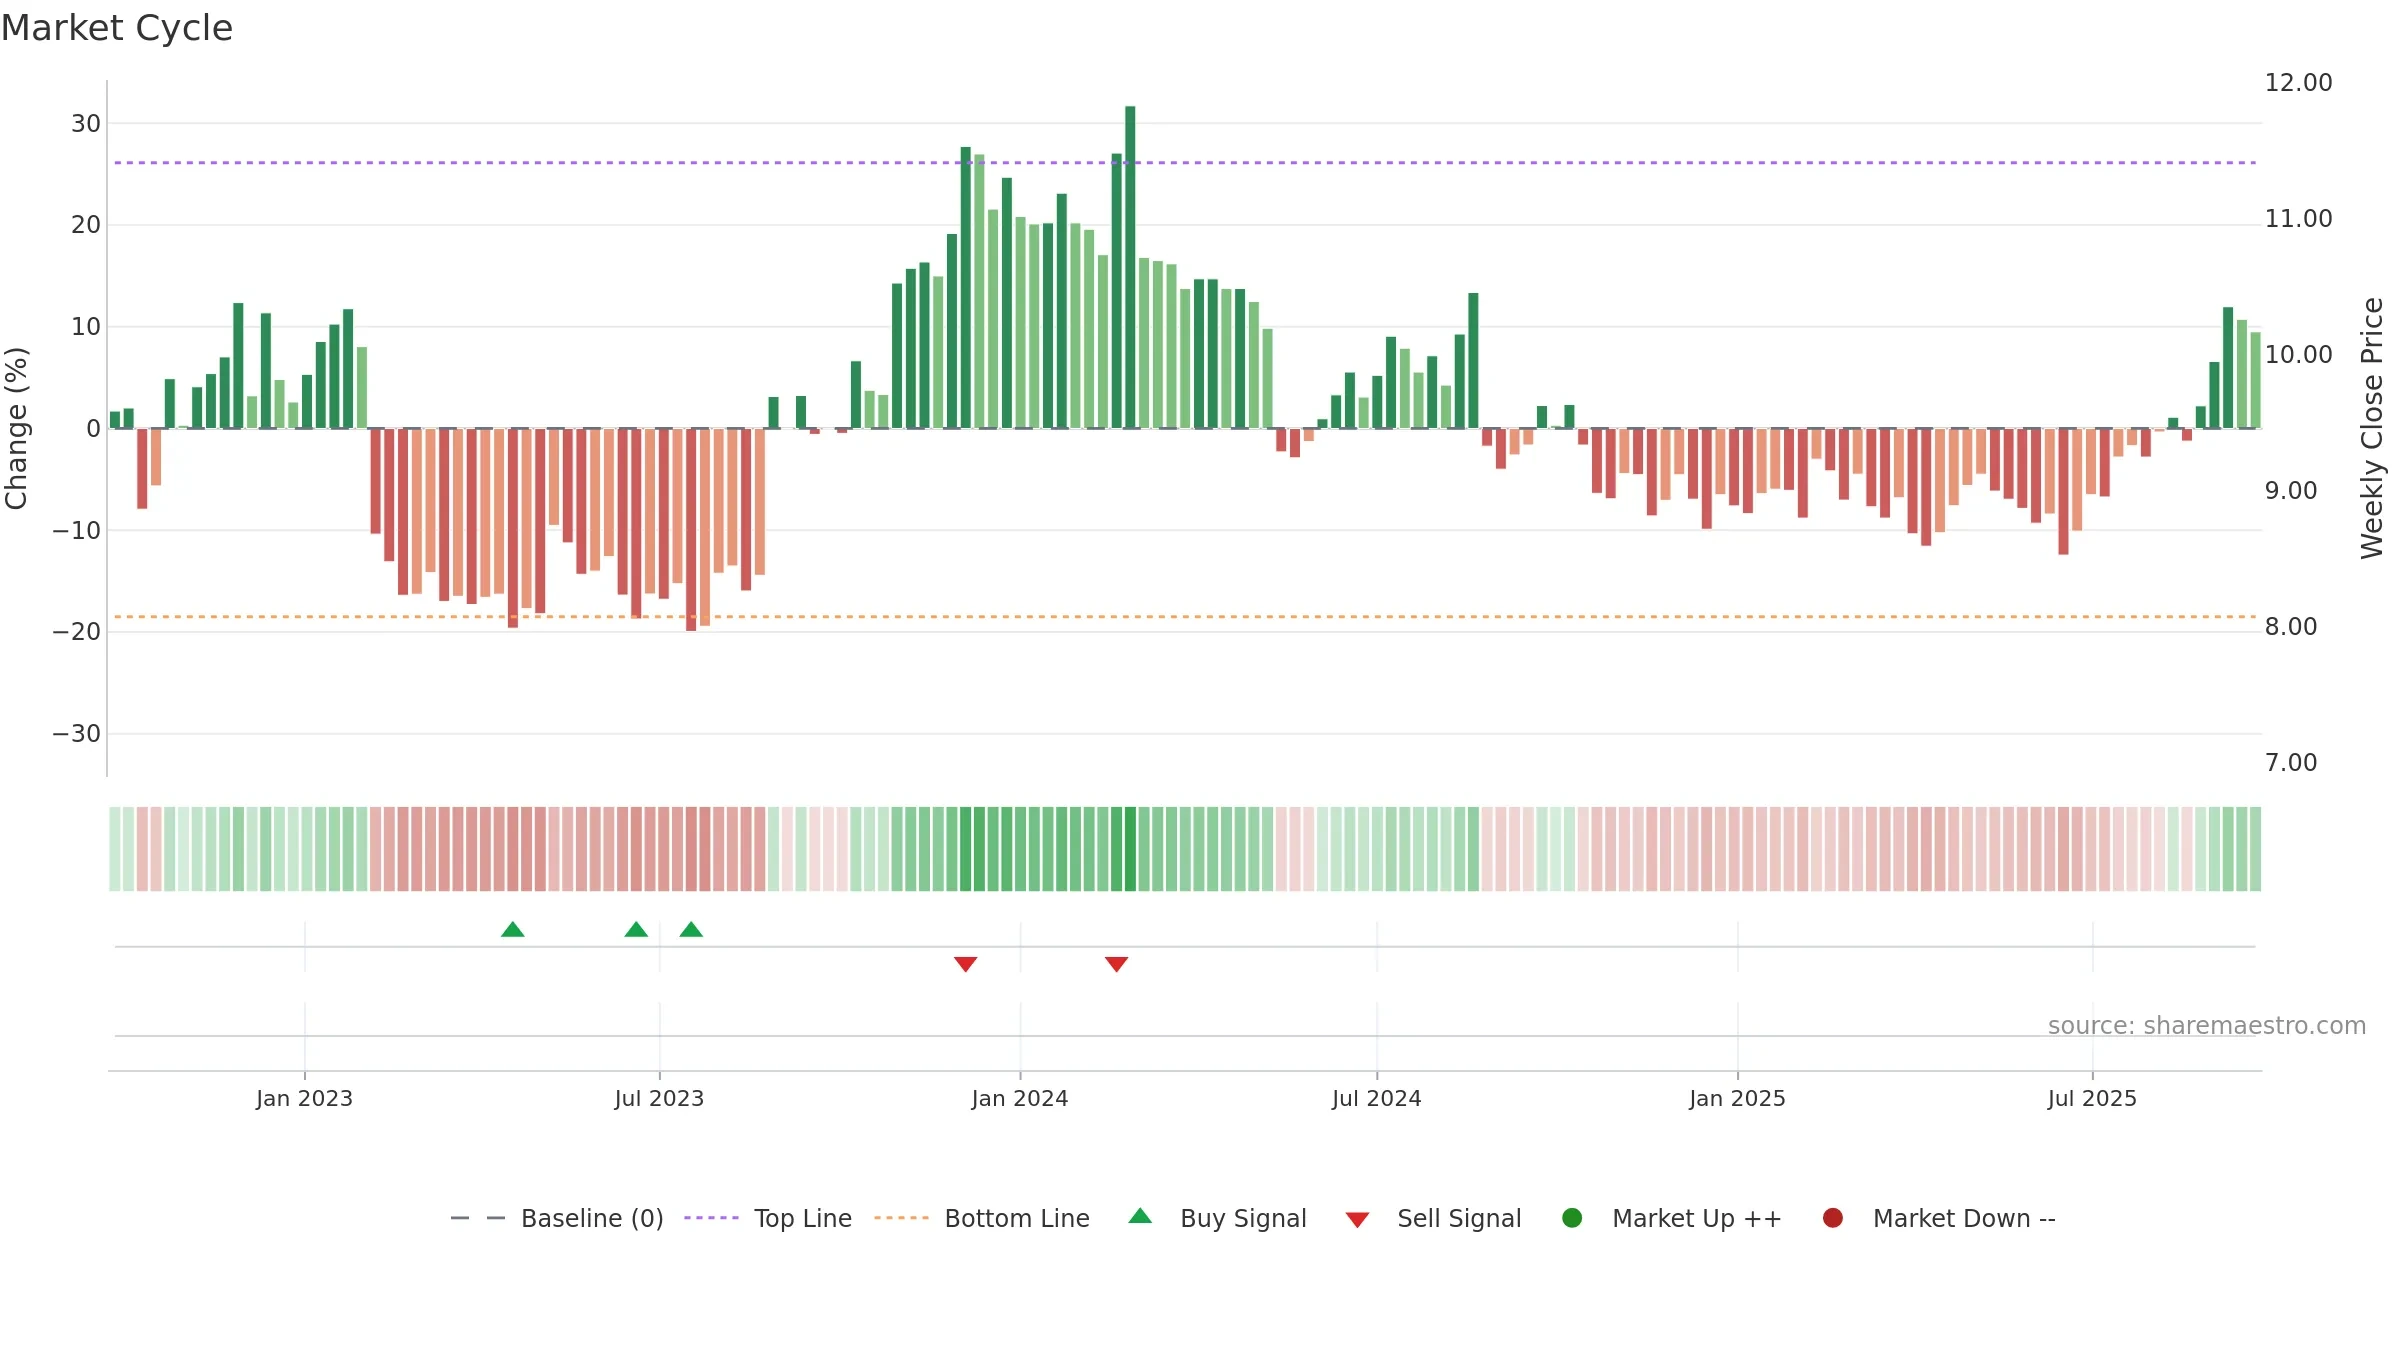Click the Jan 2025 axis label
The width and height of the screenshot is (2400, 1350).
point(1737,1098)
